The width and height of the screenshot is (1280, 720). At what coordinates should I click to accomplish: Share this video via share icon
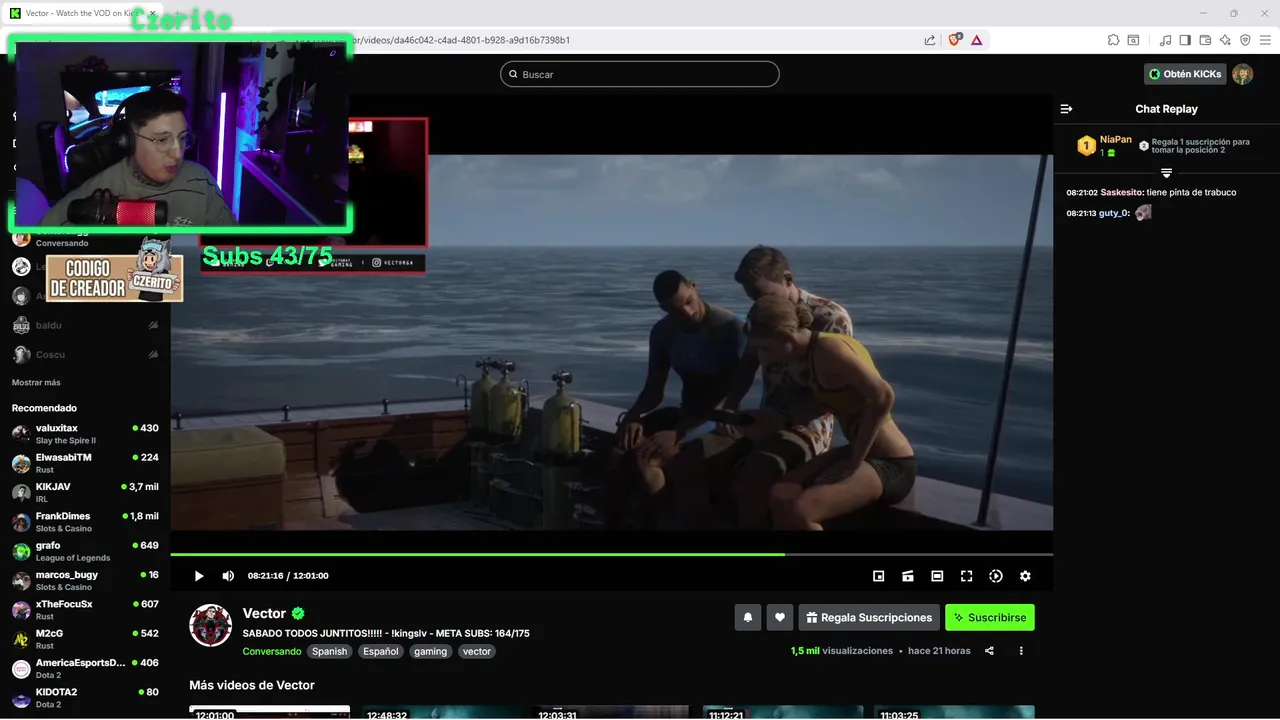(x=989, y=651)
